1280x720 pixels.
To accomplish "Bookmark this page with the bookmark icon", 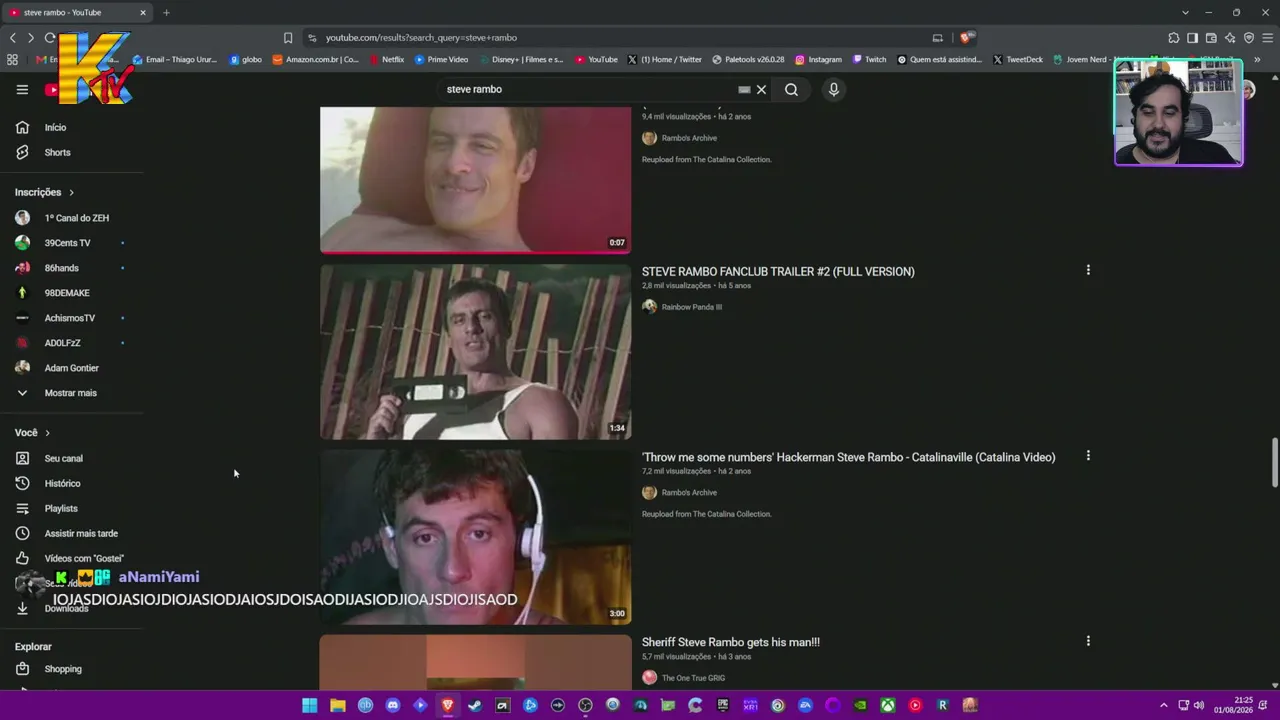I will pos(288,38).
